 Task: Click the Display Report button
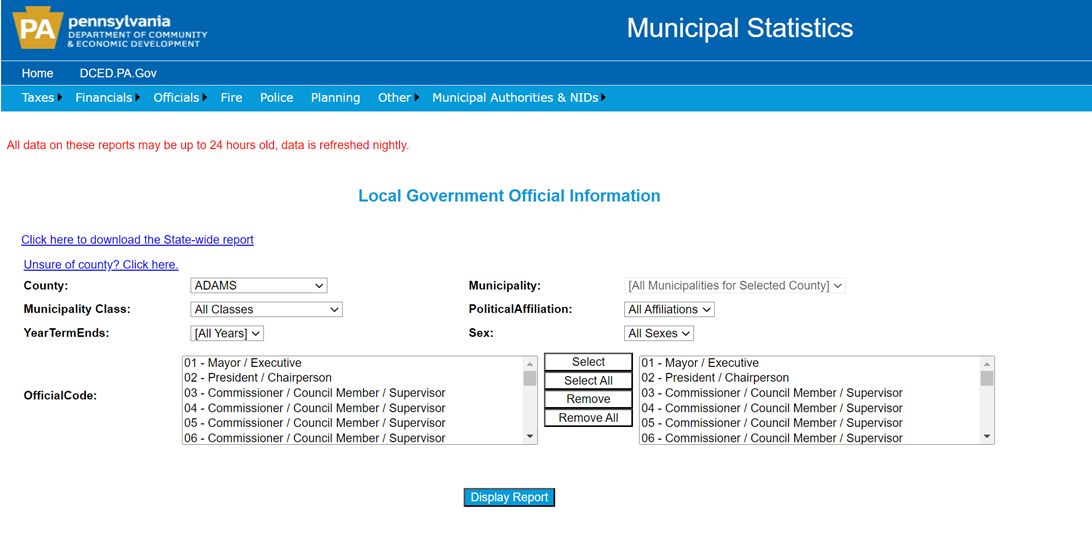point(509,497)
